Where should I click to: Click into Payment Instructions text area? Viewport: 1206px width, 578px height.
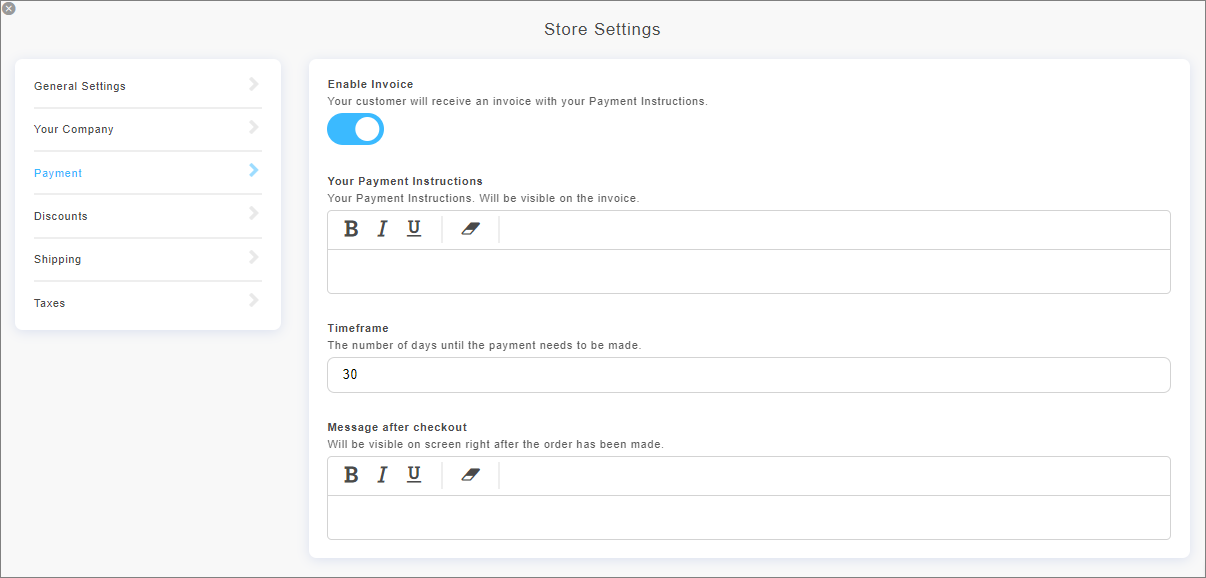tap(748, 271)
